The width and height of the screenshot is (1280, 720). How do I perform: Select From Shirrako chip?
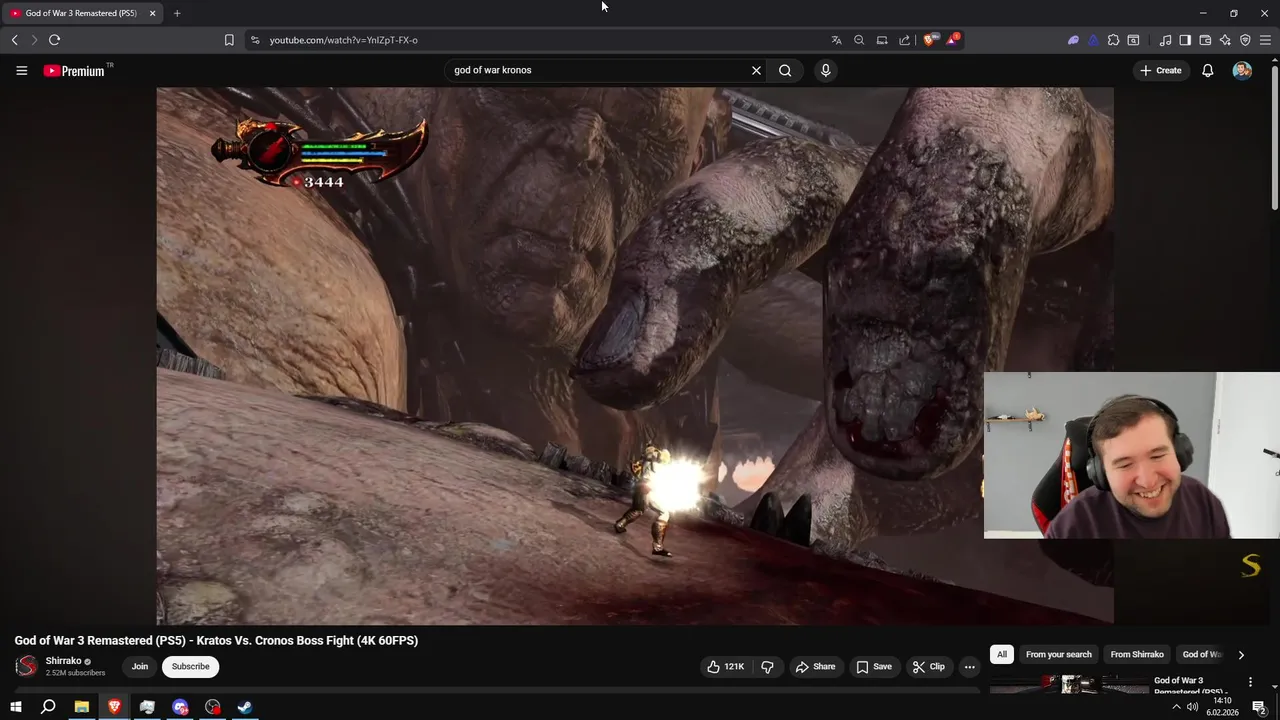pyautogui.click(x=1137, y=654)
